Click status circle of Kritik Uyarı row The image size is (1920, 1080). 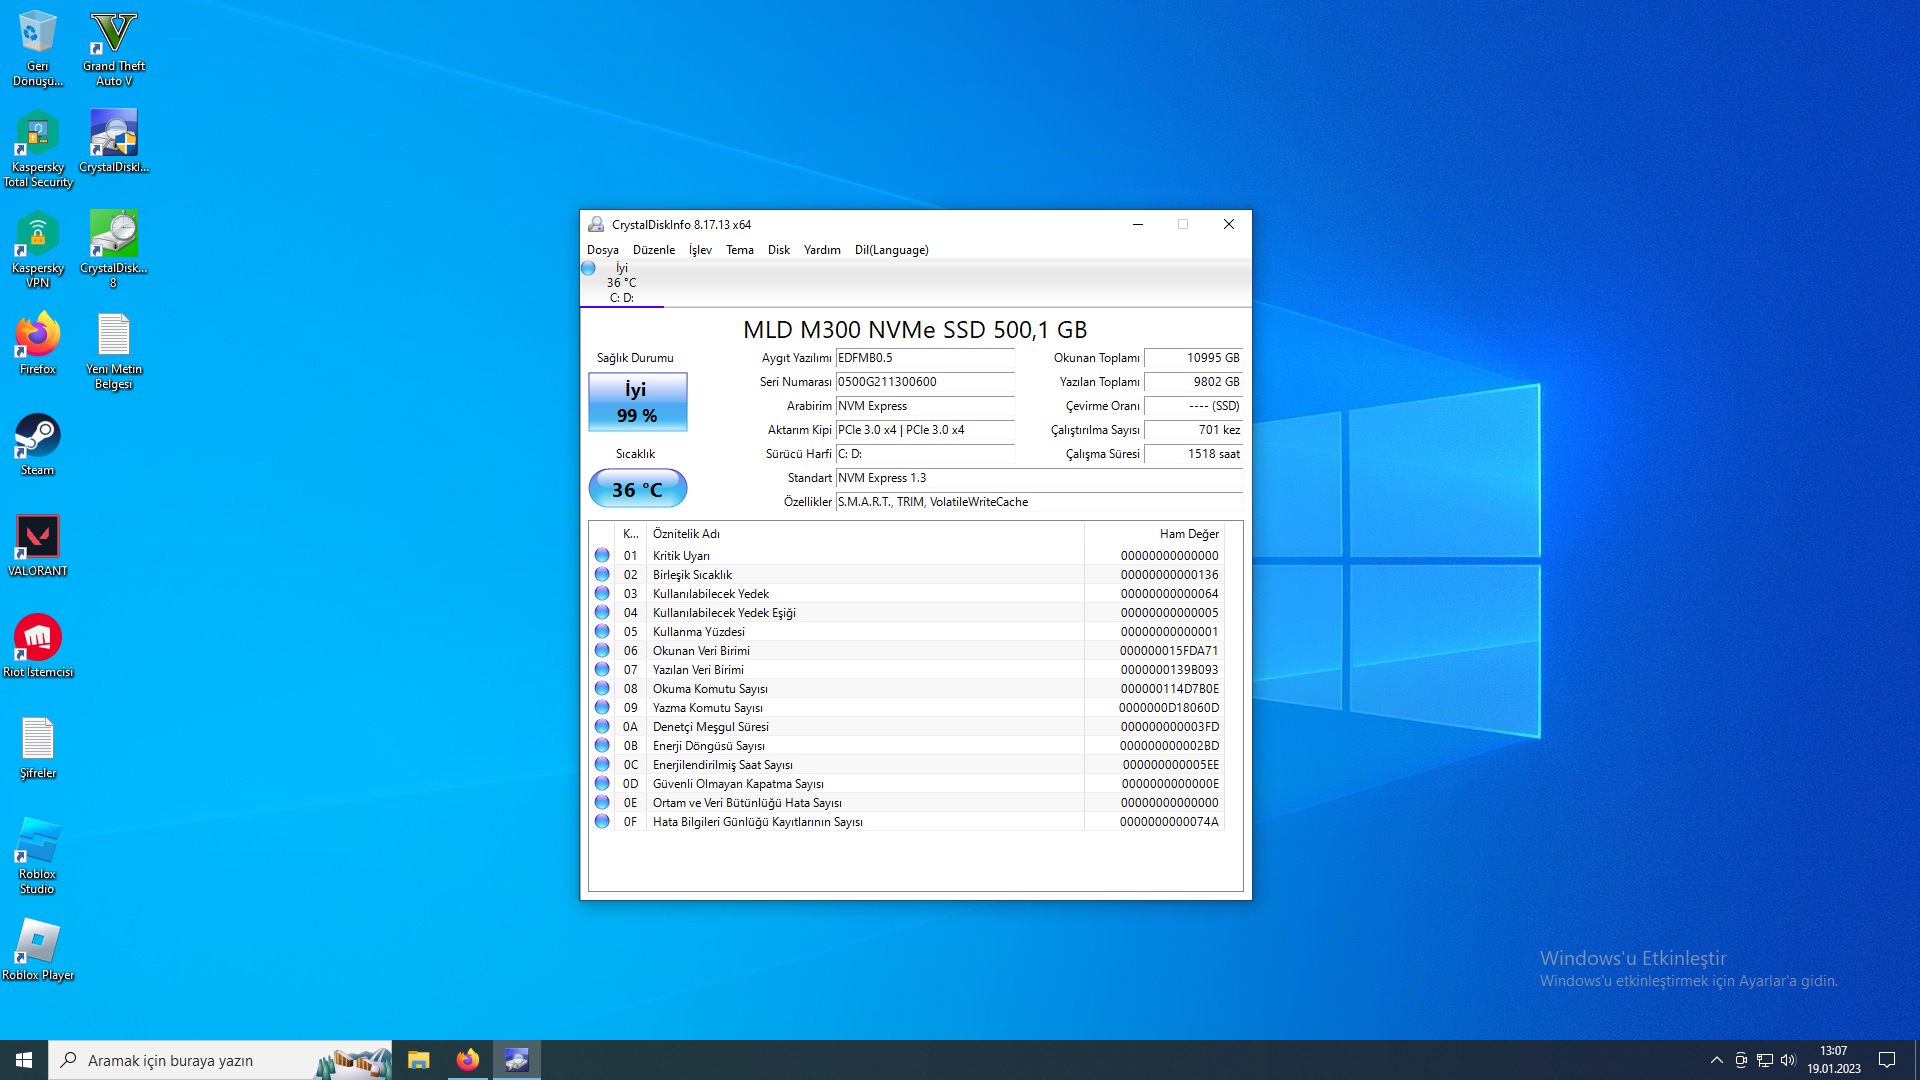602,555
